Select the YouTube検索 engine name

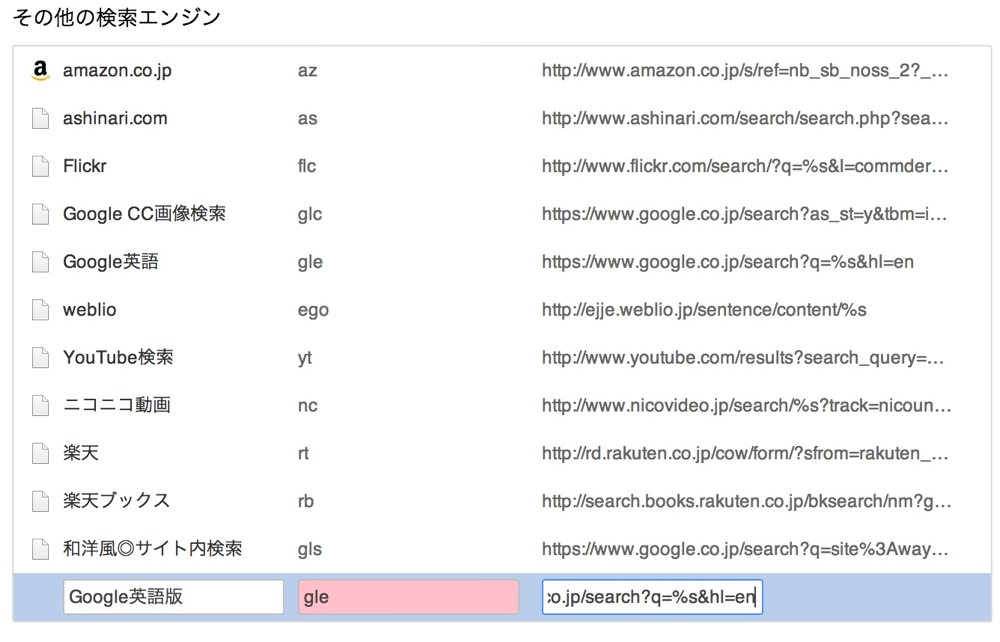tap(118, 357)
